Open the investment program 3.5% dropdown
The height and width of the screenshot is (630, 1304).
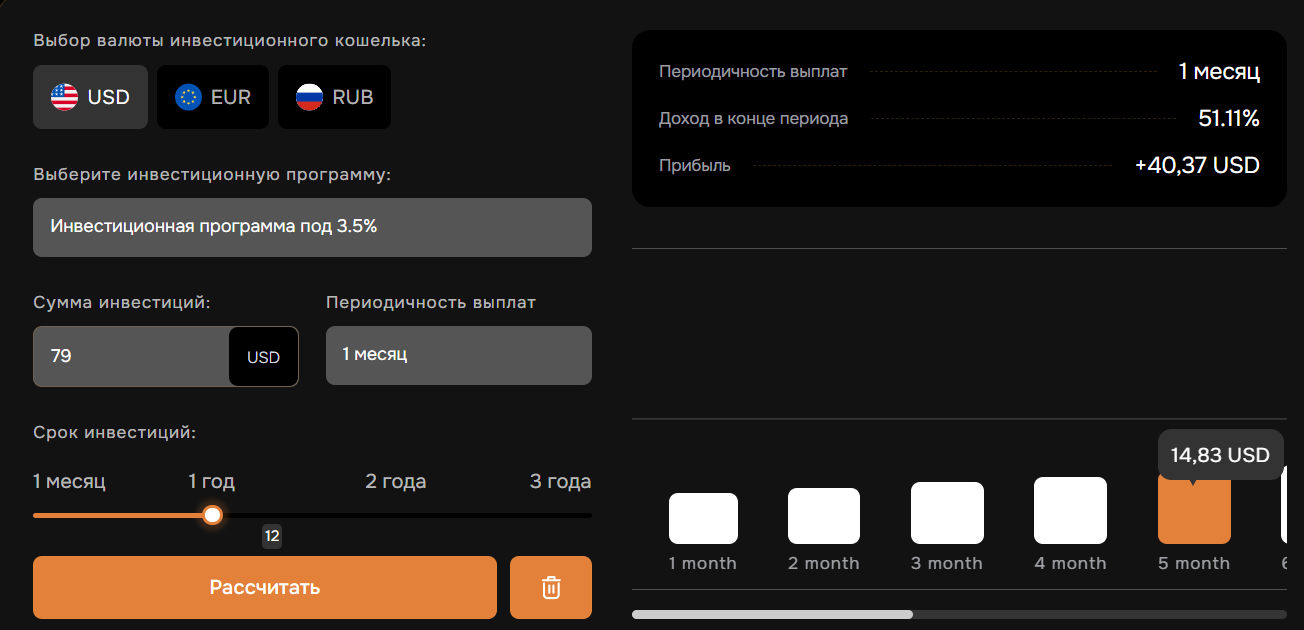click(312, 227)
